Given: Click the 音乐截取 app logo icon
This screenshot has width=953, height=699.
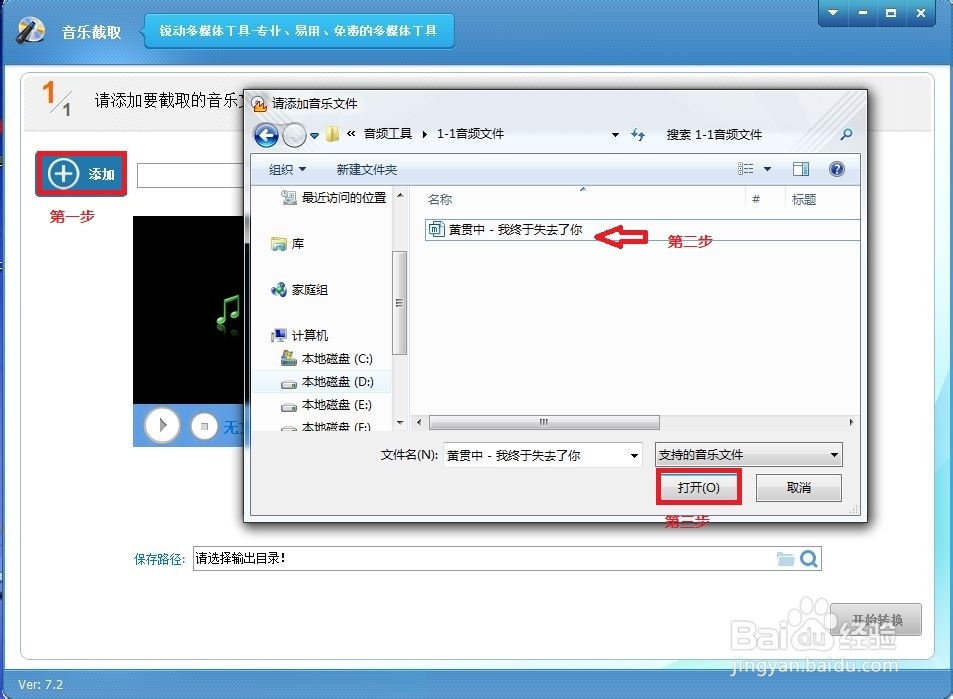Looking at the screenshot, I should [30, 30].
